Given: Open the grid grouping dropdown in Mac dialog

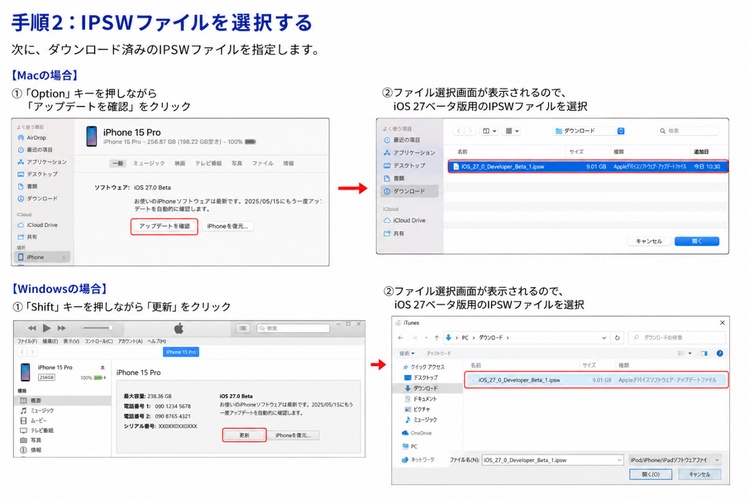Looking at the screenshot, I should pos(512,131).
